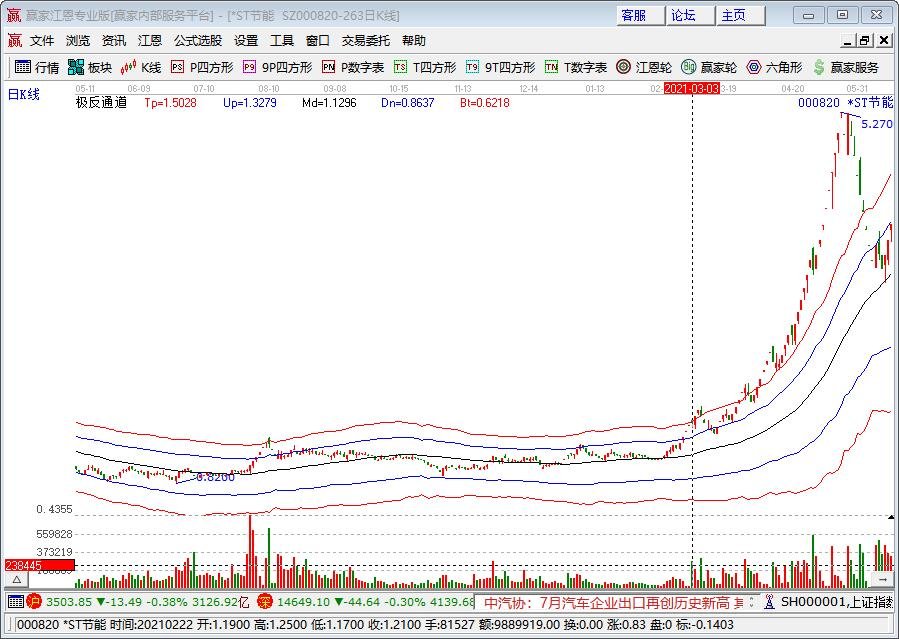Image resolution: width=899 pixels, height=639 pixels.
Task: Open the 江恩轮 Gann wheel tool
Action: click(643, 68)
